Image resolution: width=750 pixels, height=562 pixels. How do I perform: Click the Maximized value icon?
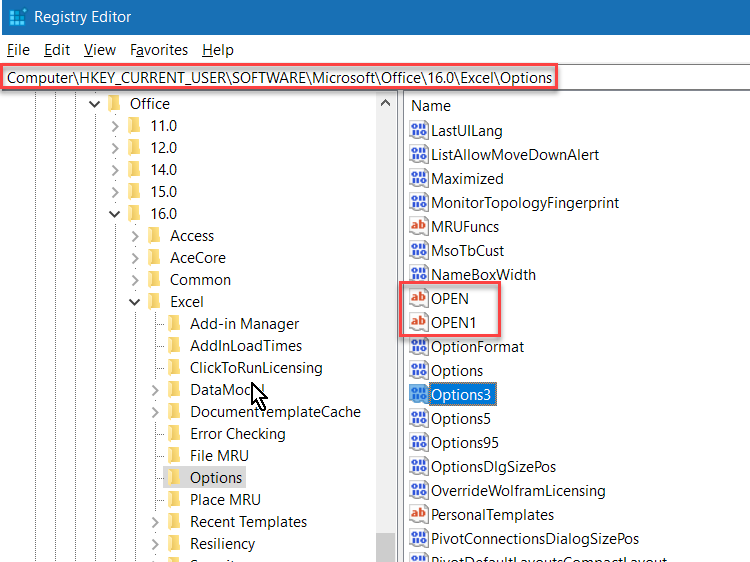tap(419, 178)
